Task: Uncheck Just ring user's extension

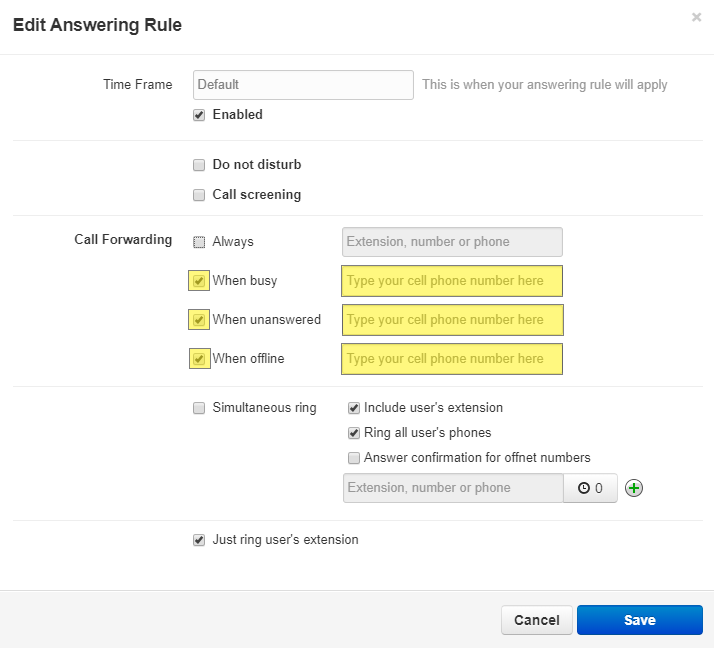Action: [199, 540]
